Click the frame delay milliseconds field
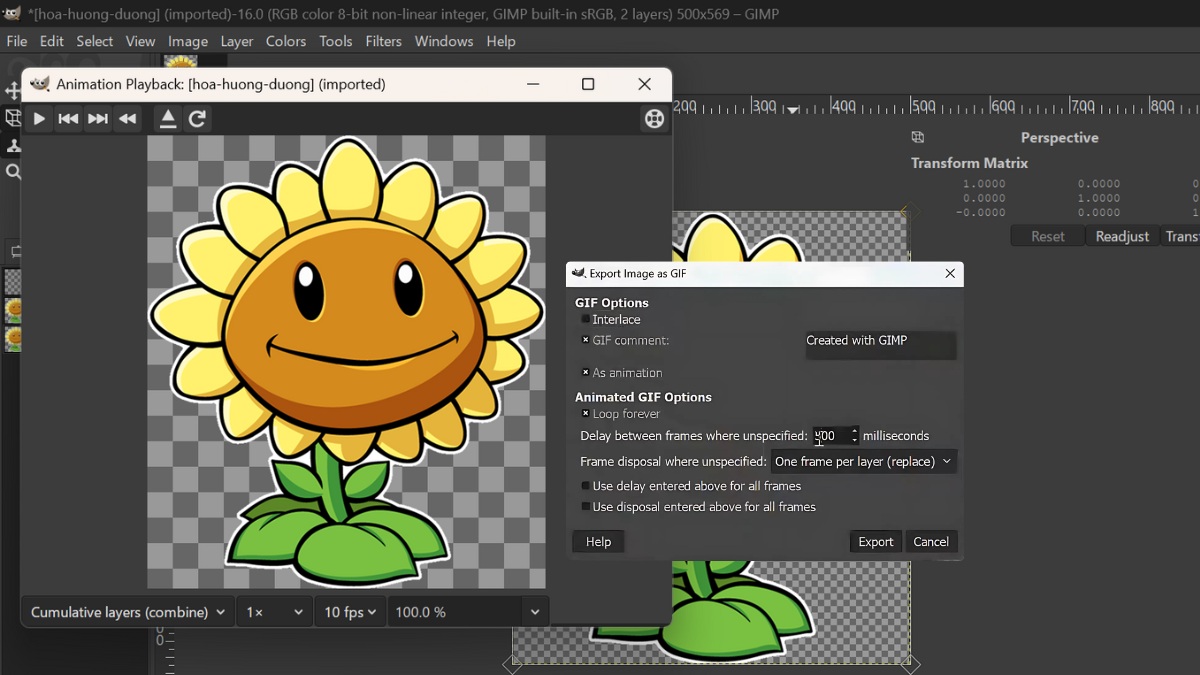This screenshot has width=1200, height=675. 830,436
